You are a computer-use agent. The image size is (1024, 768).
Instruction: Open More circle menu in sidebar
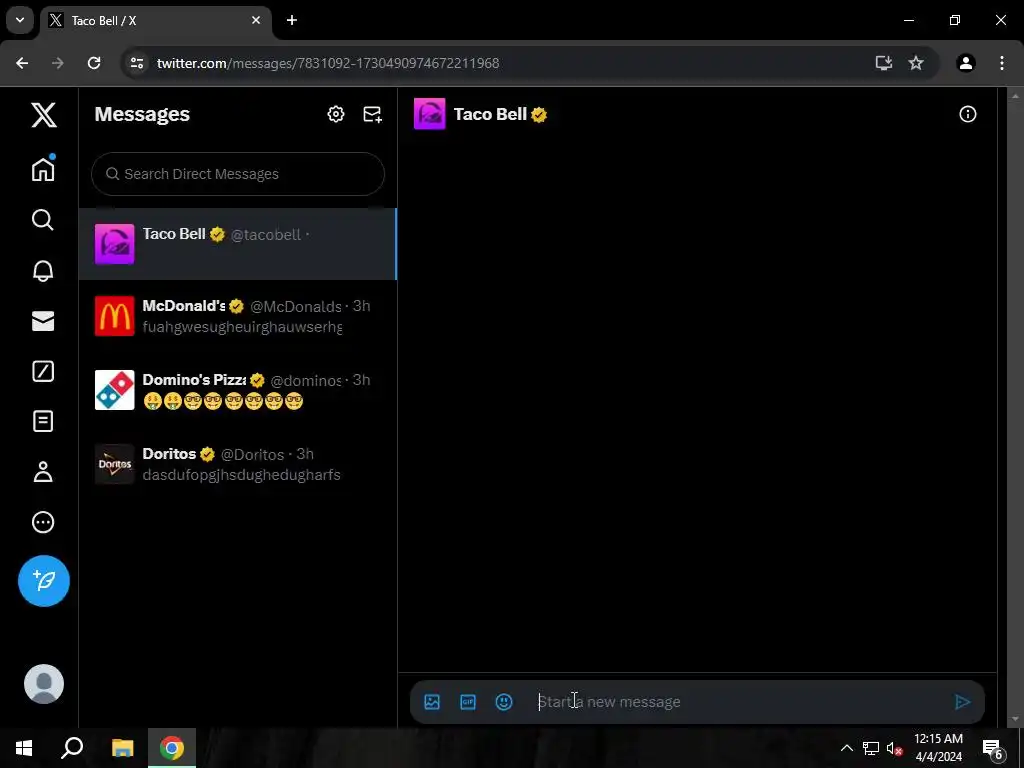tap(43, 522)
